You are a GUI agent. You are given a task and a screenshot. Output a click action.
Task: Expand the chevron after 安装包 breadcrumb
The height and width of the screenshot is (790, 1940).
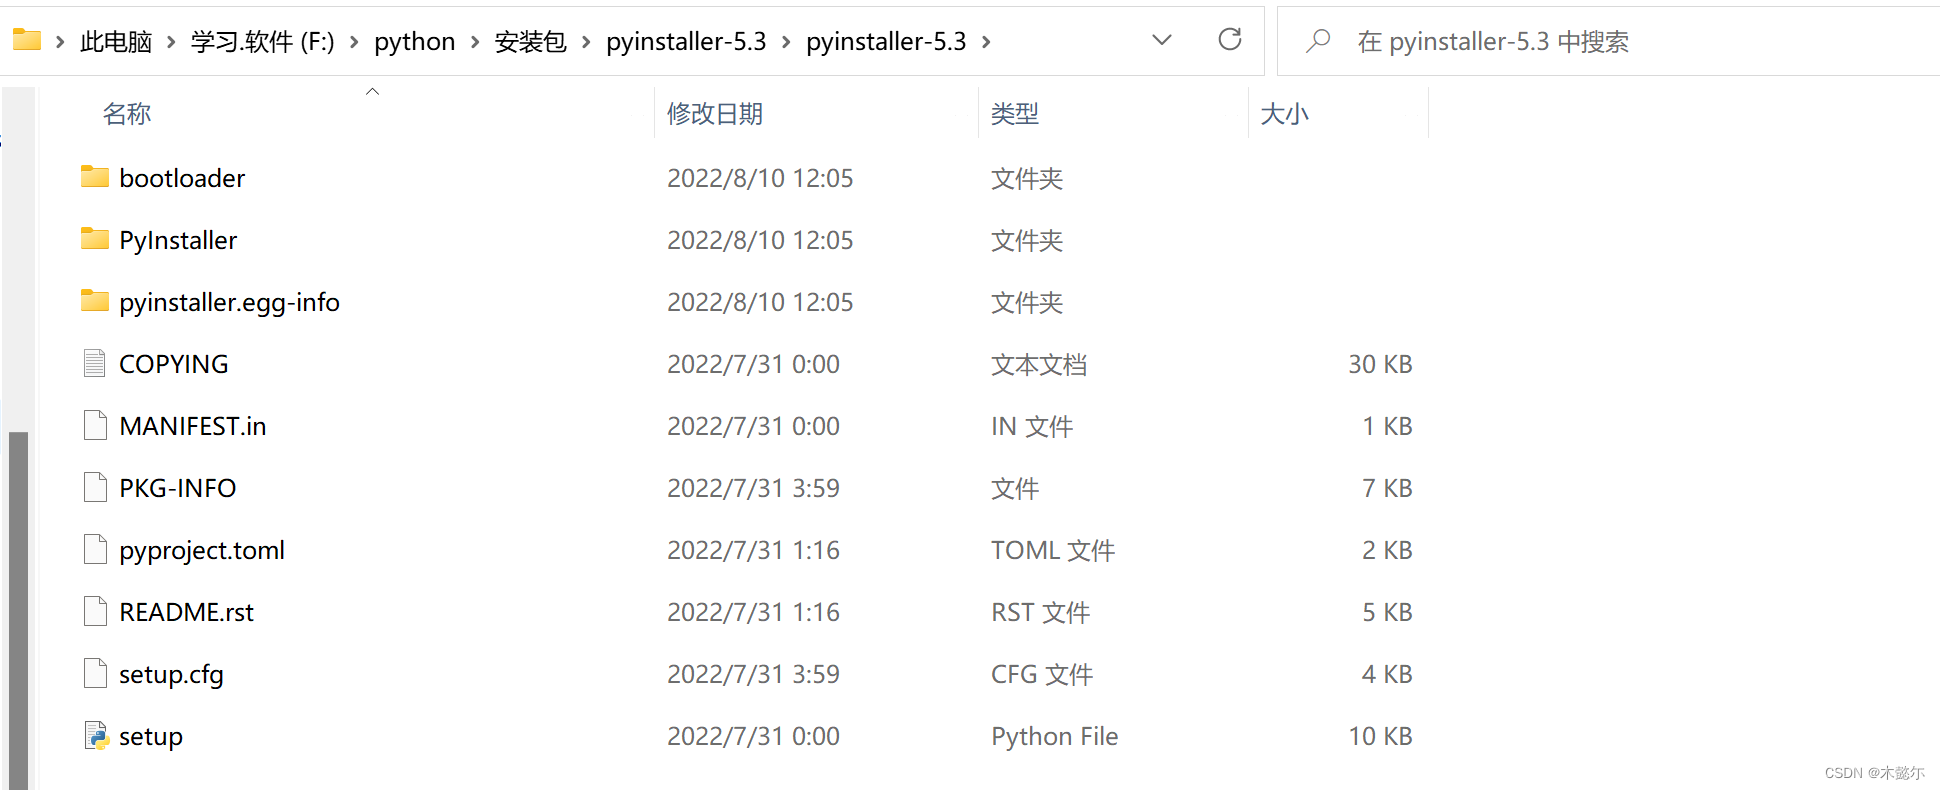pyautogui.click(x=586, y=41)
